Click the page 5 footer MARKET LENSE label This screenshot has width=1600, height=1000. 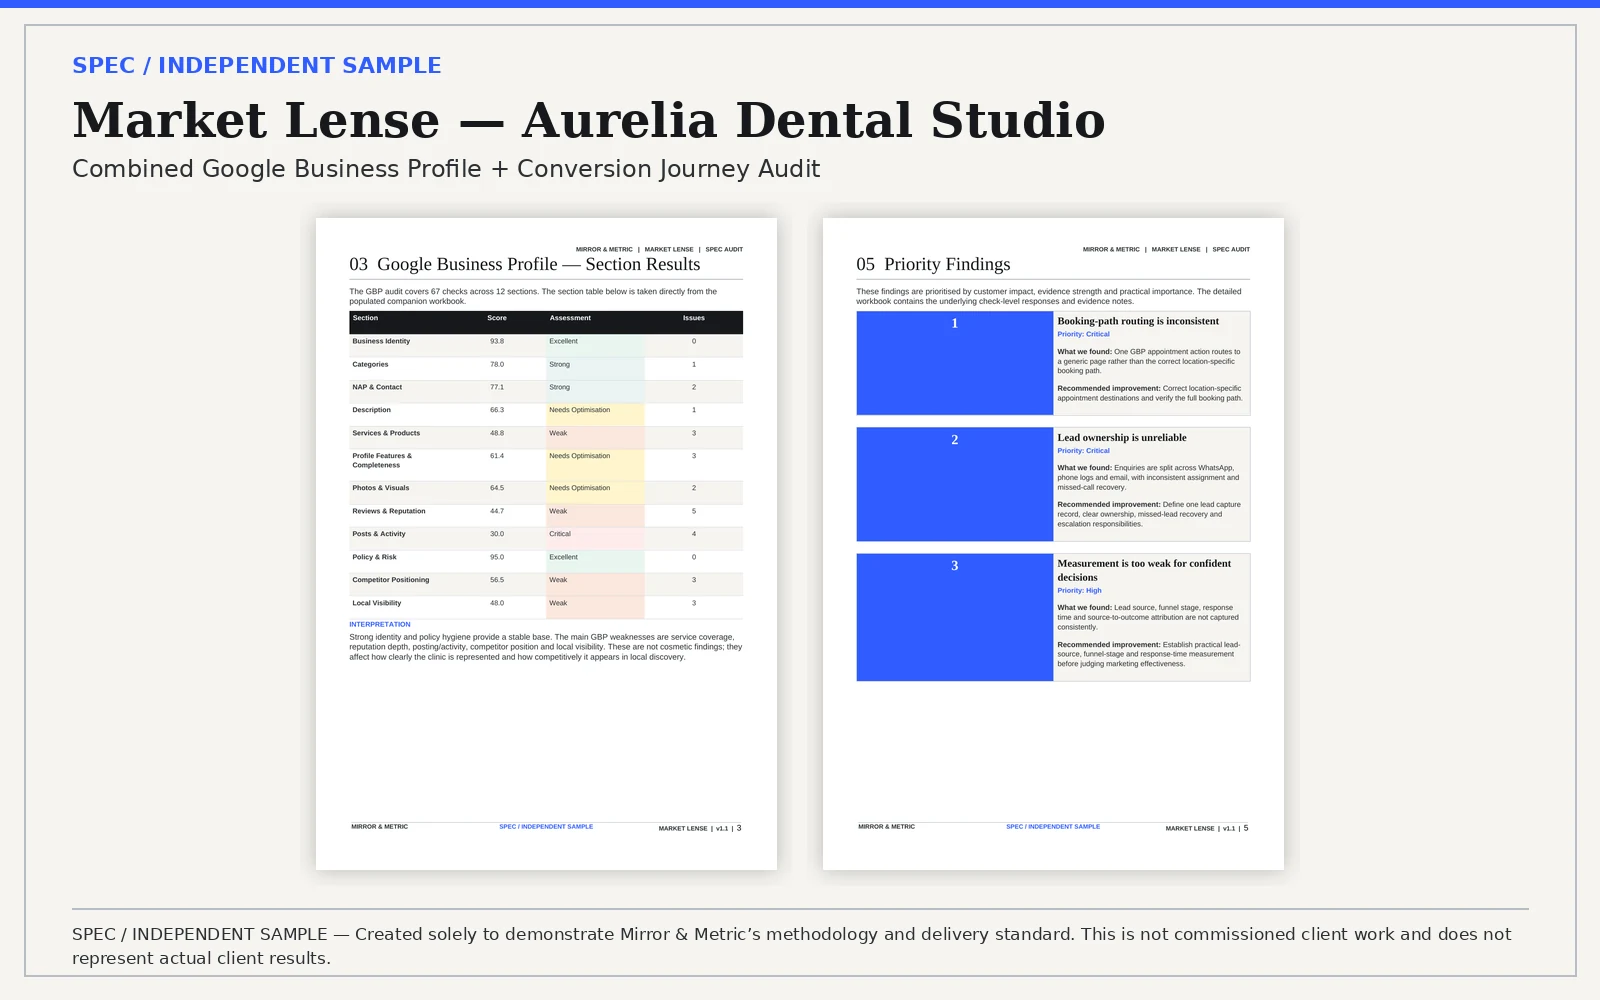pyautogui.click(x=1190, y=828)
